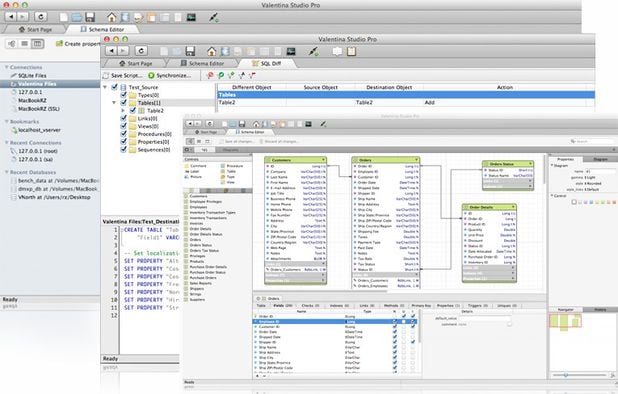This screenshot has width=618, height=394.
Task: Expand the Table2 tree node
Action: pos(123,111)
